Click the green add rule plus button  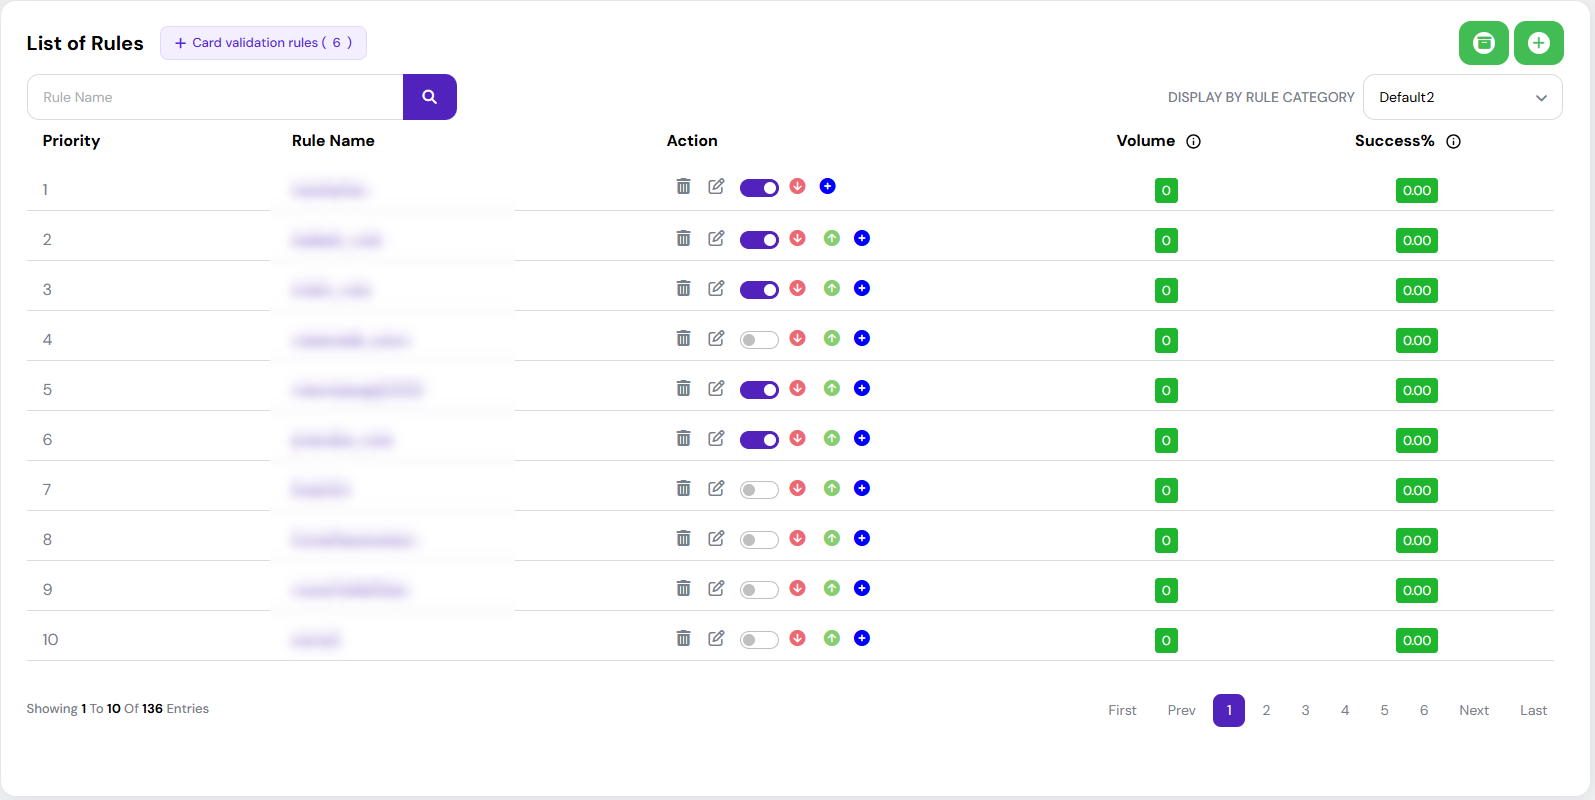[1539, 43]
